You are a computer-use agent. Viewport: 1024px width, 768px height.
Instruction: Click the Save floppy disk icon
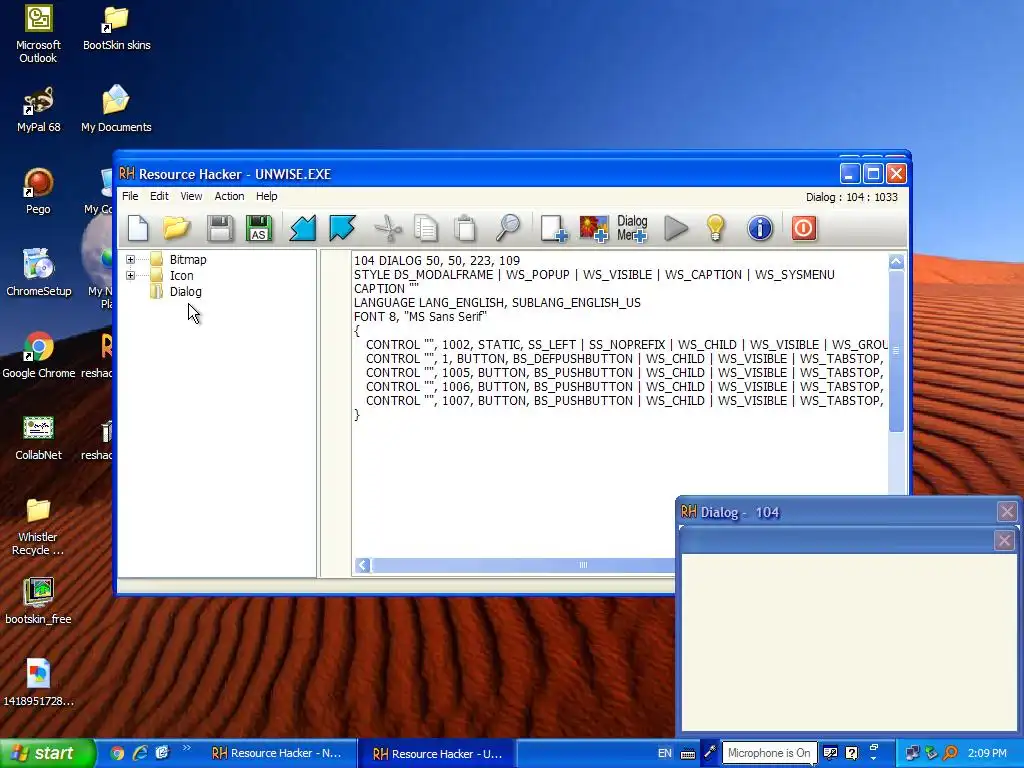[219, 228]
